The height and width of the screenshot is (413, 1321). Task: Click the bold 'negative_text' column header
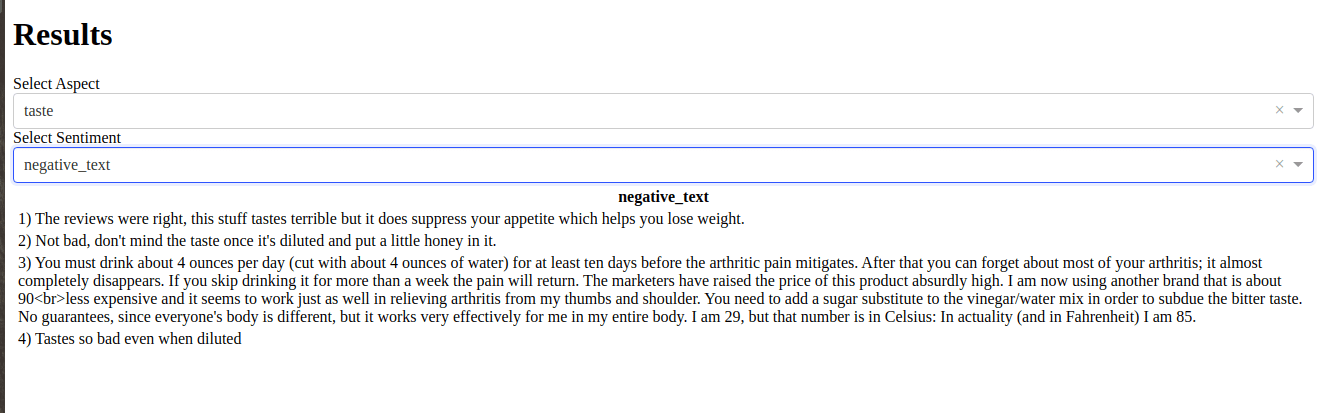point(663,197)
